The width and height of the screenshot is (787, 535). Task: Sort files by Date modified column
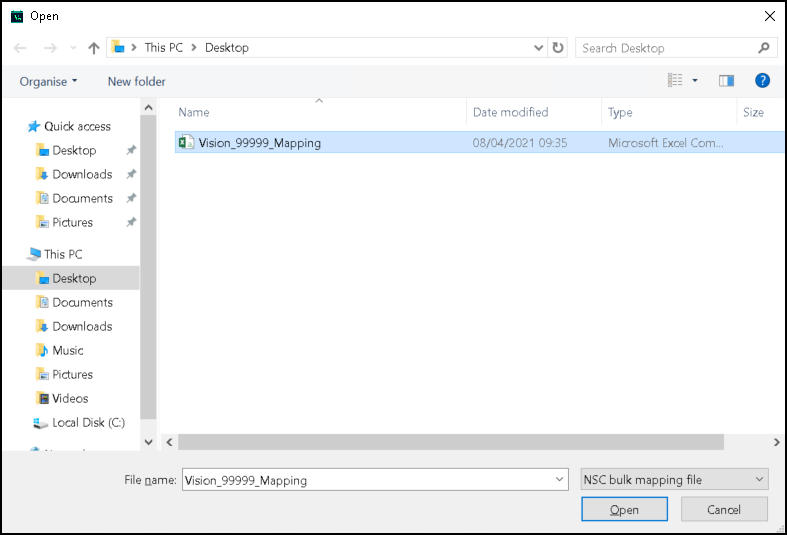pyautogui.click(x=510, y=112)
